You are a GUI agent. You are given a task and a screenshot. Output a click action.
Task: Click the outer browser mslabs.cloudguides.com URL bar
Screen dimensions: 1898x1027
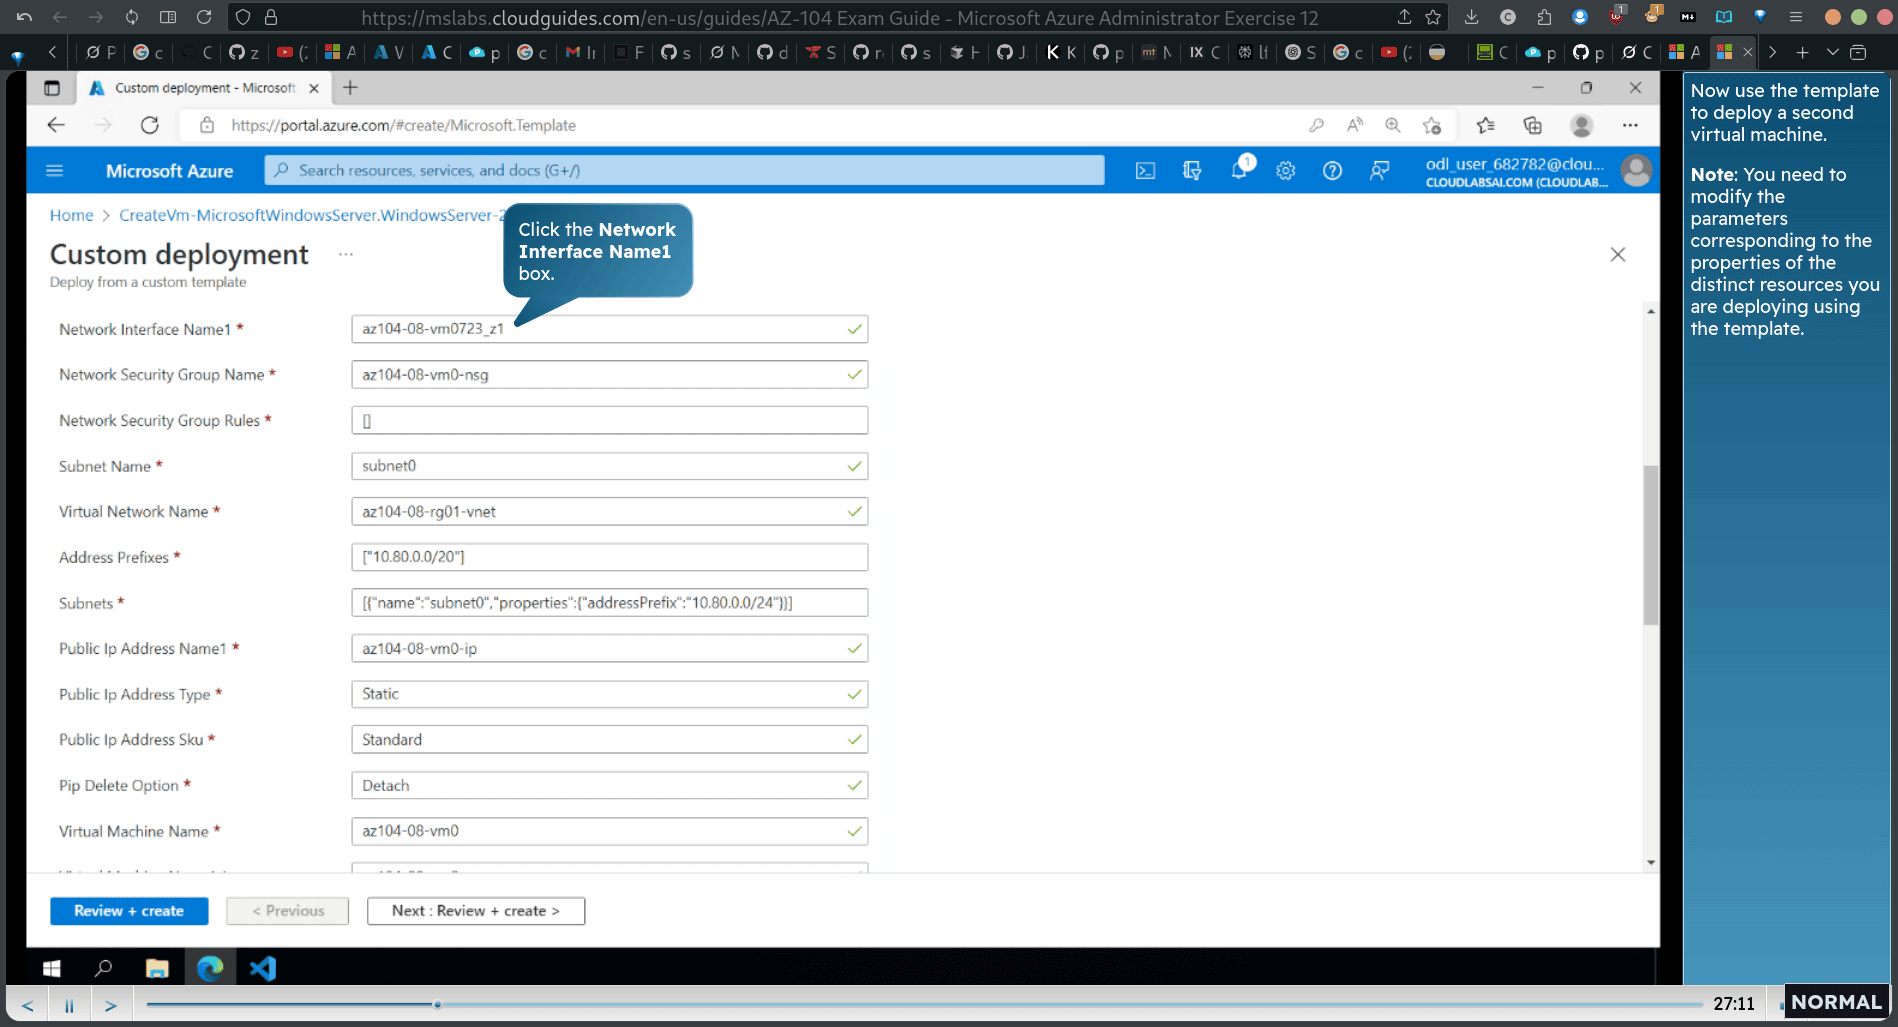tap(838, 18)
